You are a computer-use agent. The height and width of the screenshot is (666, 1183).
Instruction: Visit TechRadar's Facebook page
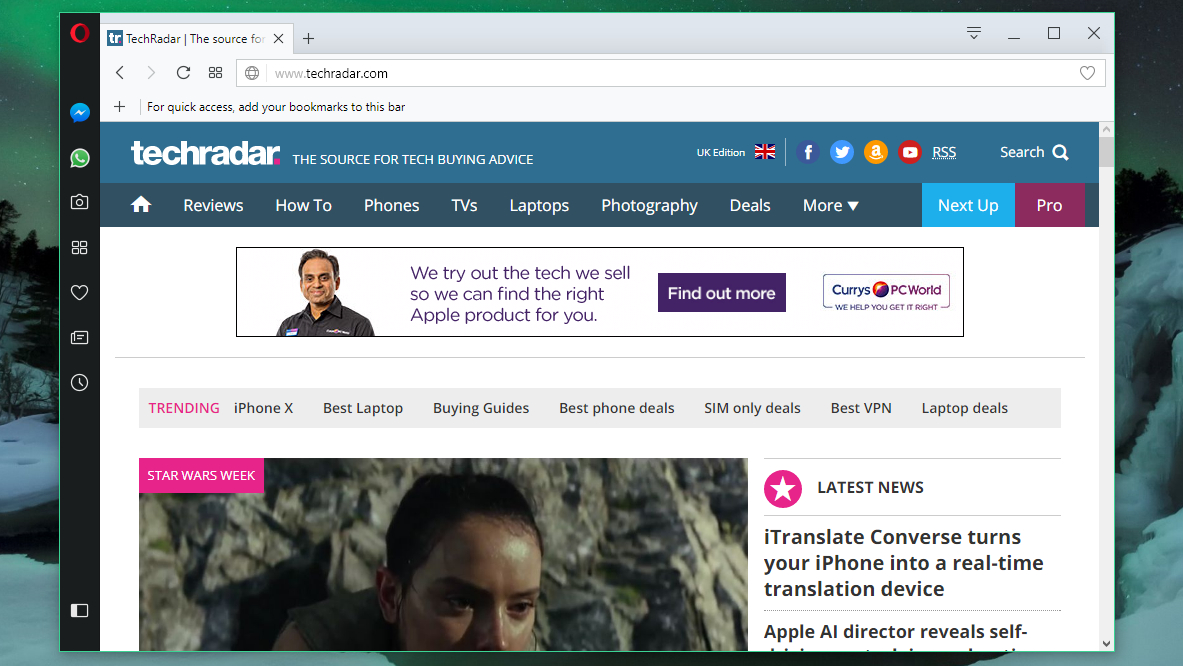click(x=807, y=152)
